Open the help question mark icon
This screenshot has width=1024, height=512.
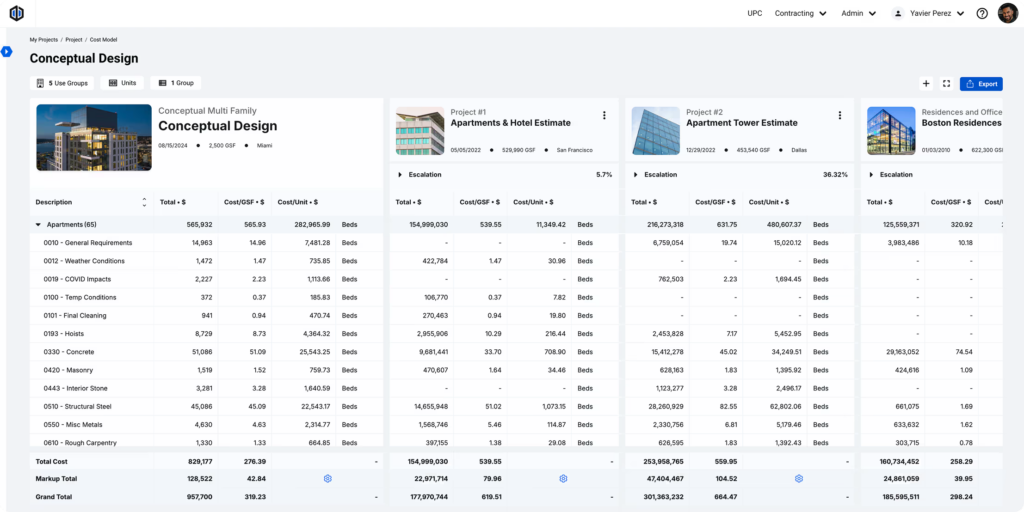(x=982, y=13)
